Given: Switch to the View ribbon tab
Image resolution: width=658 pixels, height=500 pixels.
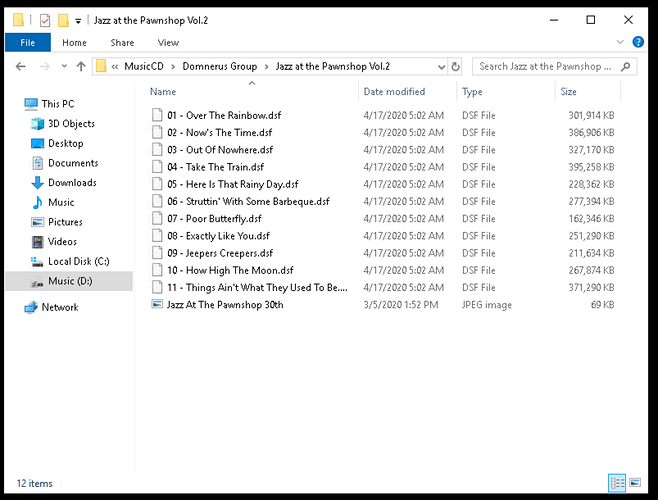Looking at the screenshot, I should [x=168, y=43].
